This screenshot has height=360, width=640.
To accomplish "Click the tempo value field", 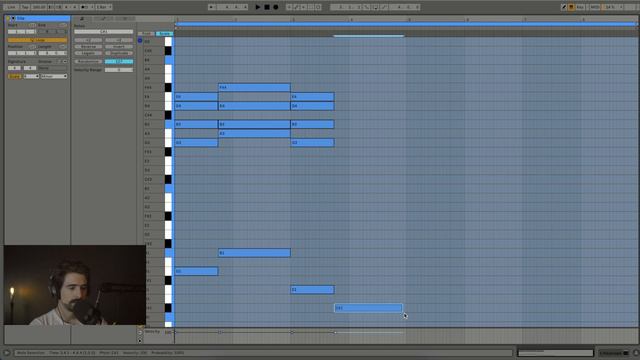I will (x=39, y=7).
